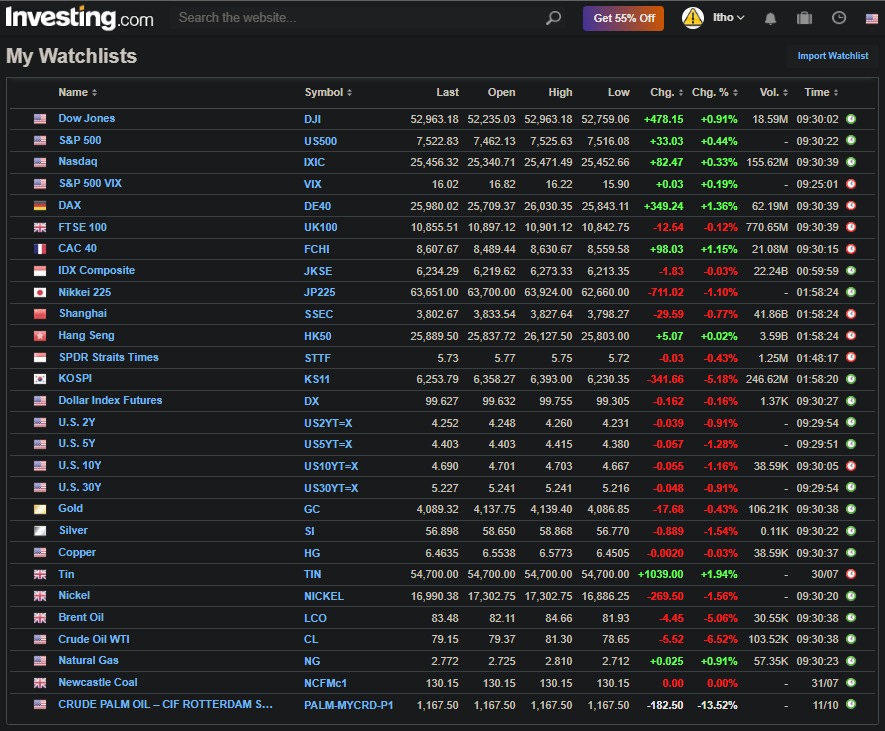Click the US30YT=X symbol
Image resolution: width=885 pixels, height=731 pixels.
pos(331,488)
